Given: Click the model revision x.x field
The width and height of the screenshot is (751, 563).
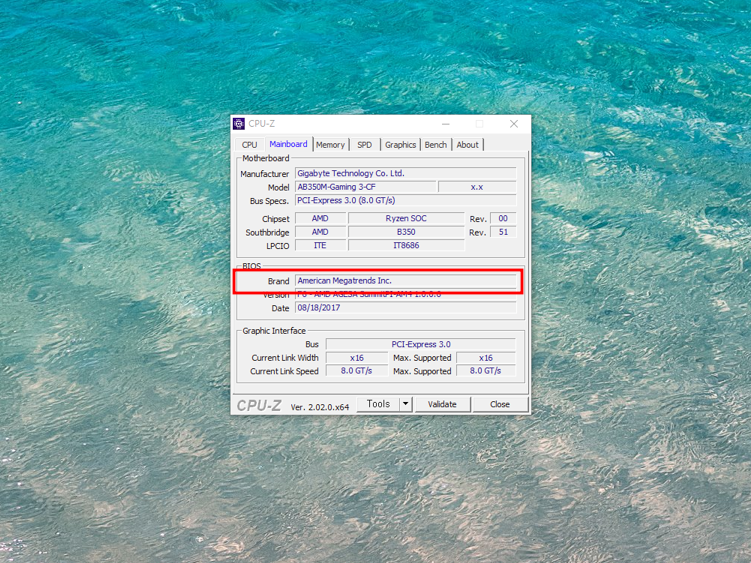Looking at the screenshot, I should pyautogui.click(x=477, y=187).
